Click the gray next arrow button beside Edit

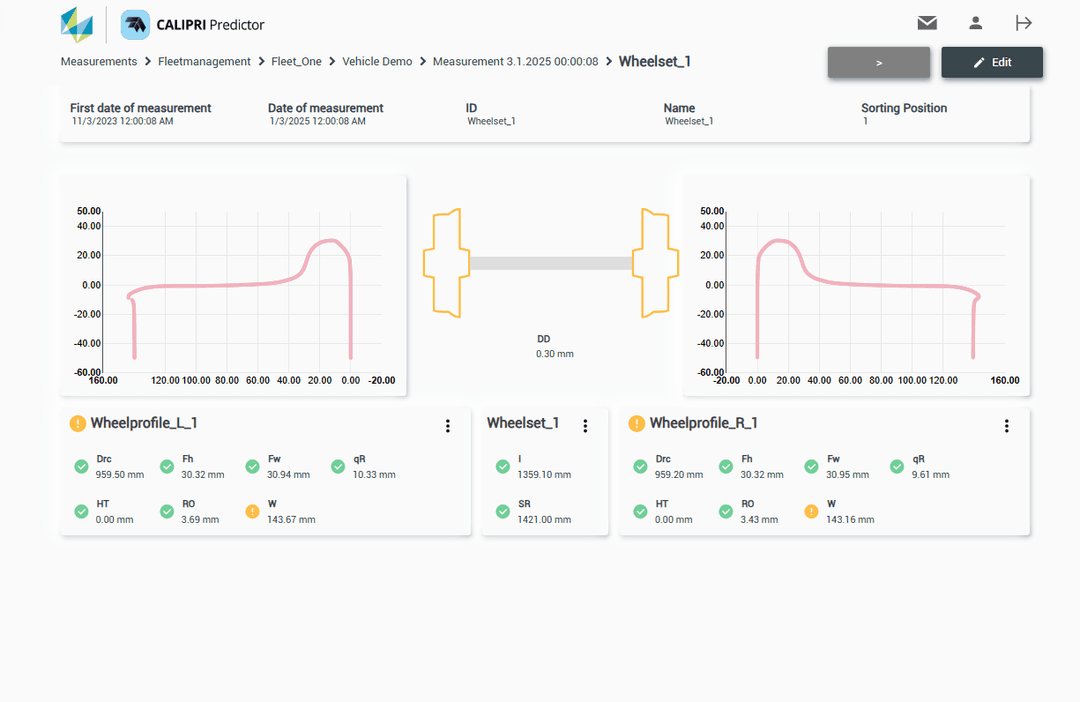[x=879, y=62]
